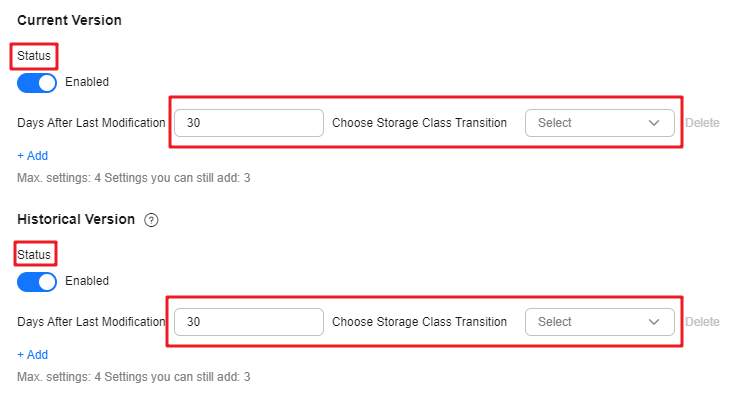Click Delete next to Historical Version transition
Image resolution: width=737 pixels, height=396 pixels.
pos(702,322)
